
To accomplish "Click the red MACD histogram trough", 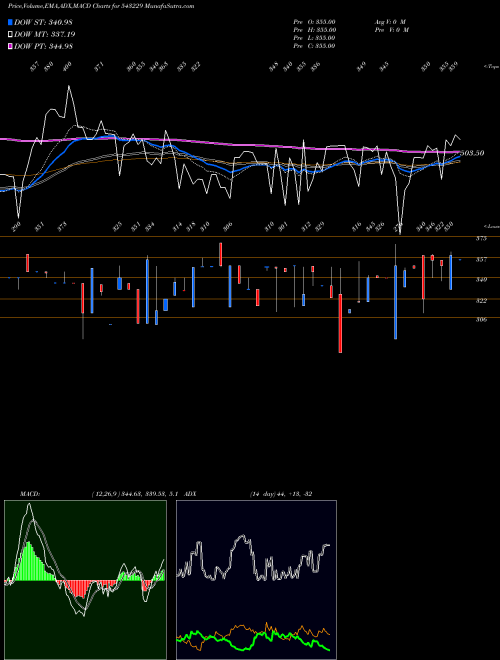I will click(x=80, y=589).
